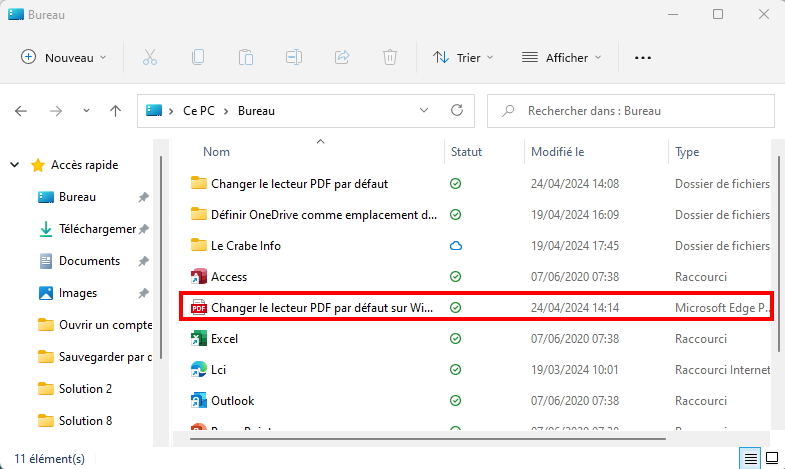Click the Rechercher dans : Bureau field

coord(631,111)
